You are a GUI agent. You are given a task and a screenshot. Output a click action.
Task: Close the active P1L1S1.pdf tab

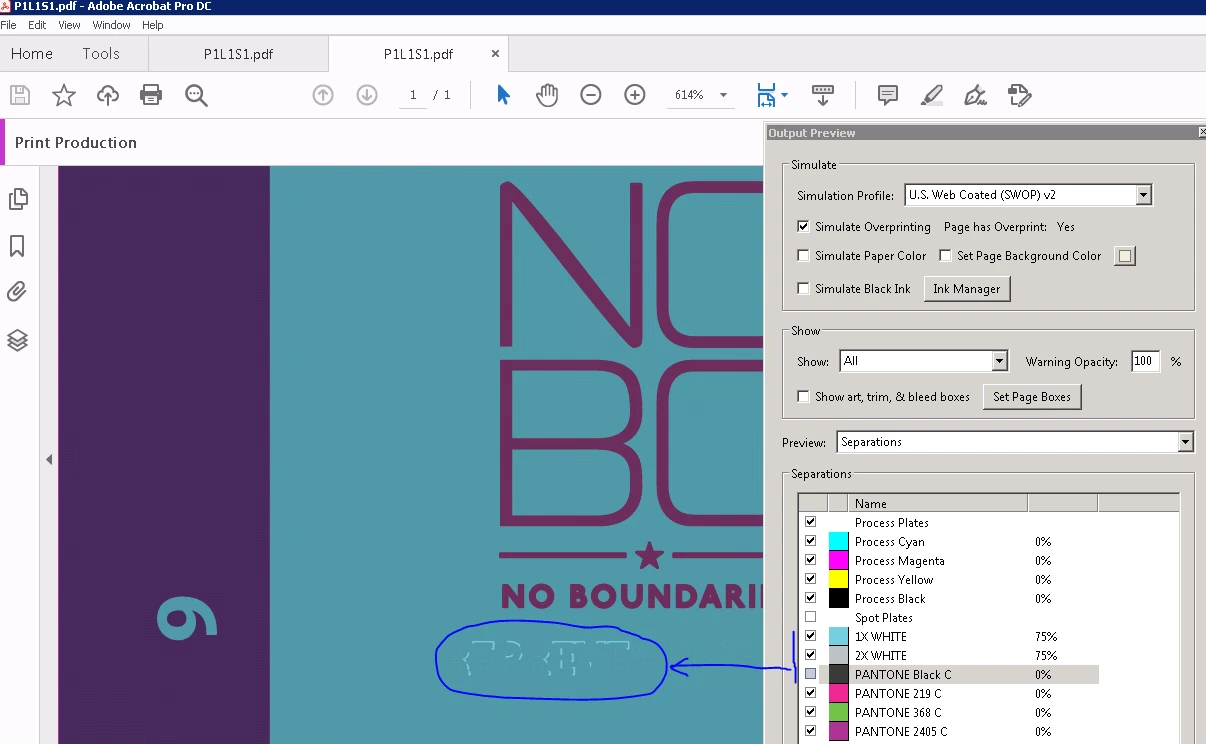[x=494, y=54]
